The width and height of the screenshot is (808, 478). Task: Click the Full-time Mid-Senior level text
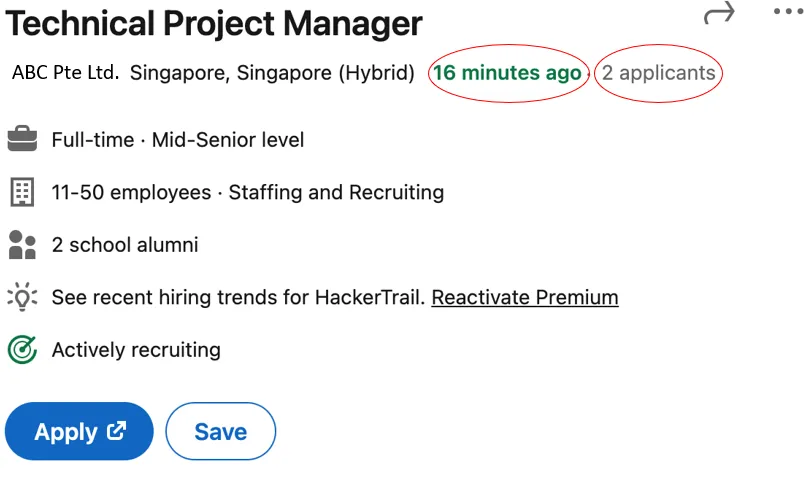(x=178, y=140)
